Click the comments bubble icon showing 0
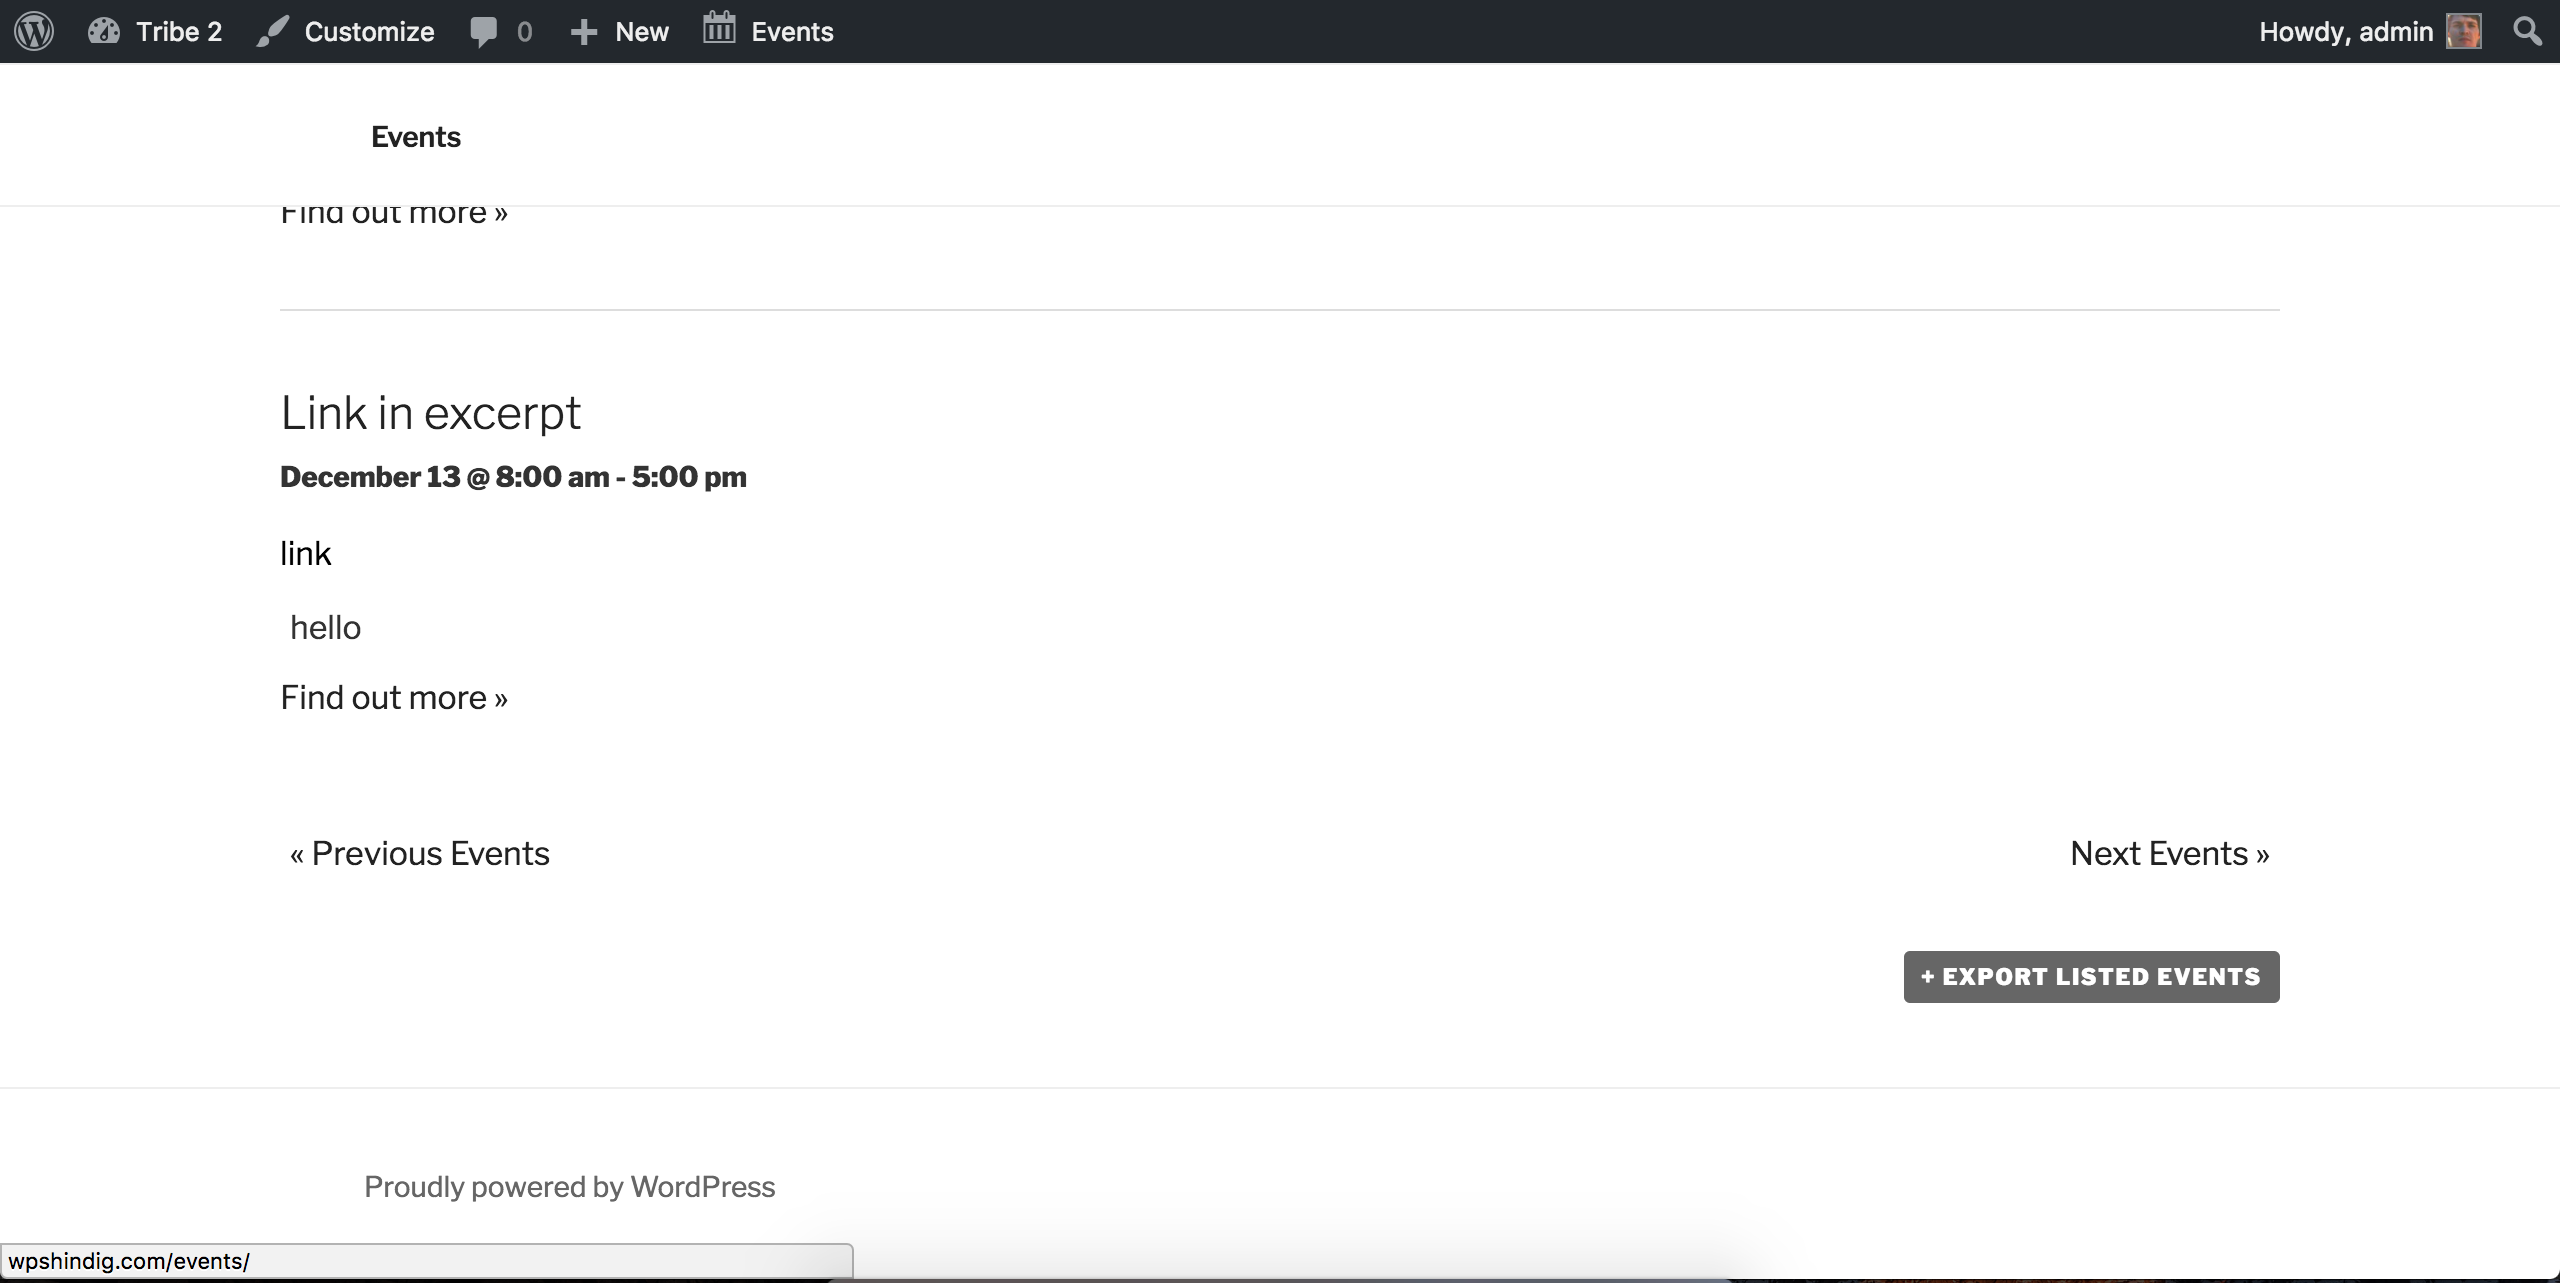This screenshot has height=1283, width=2560. coord(484,31)
